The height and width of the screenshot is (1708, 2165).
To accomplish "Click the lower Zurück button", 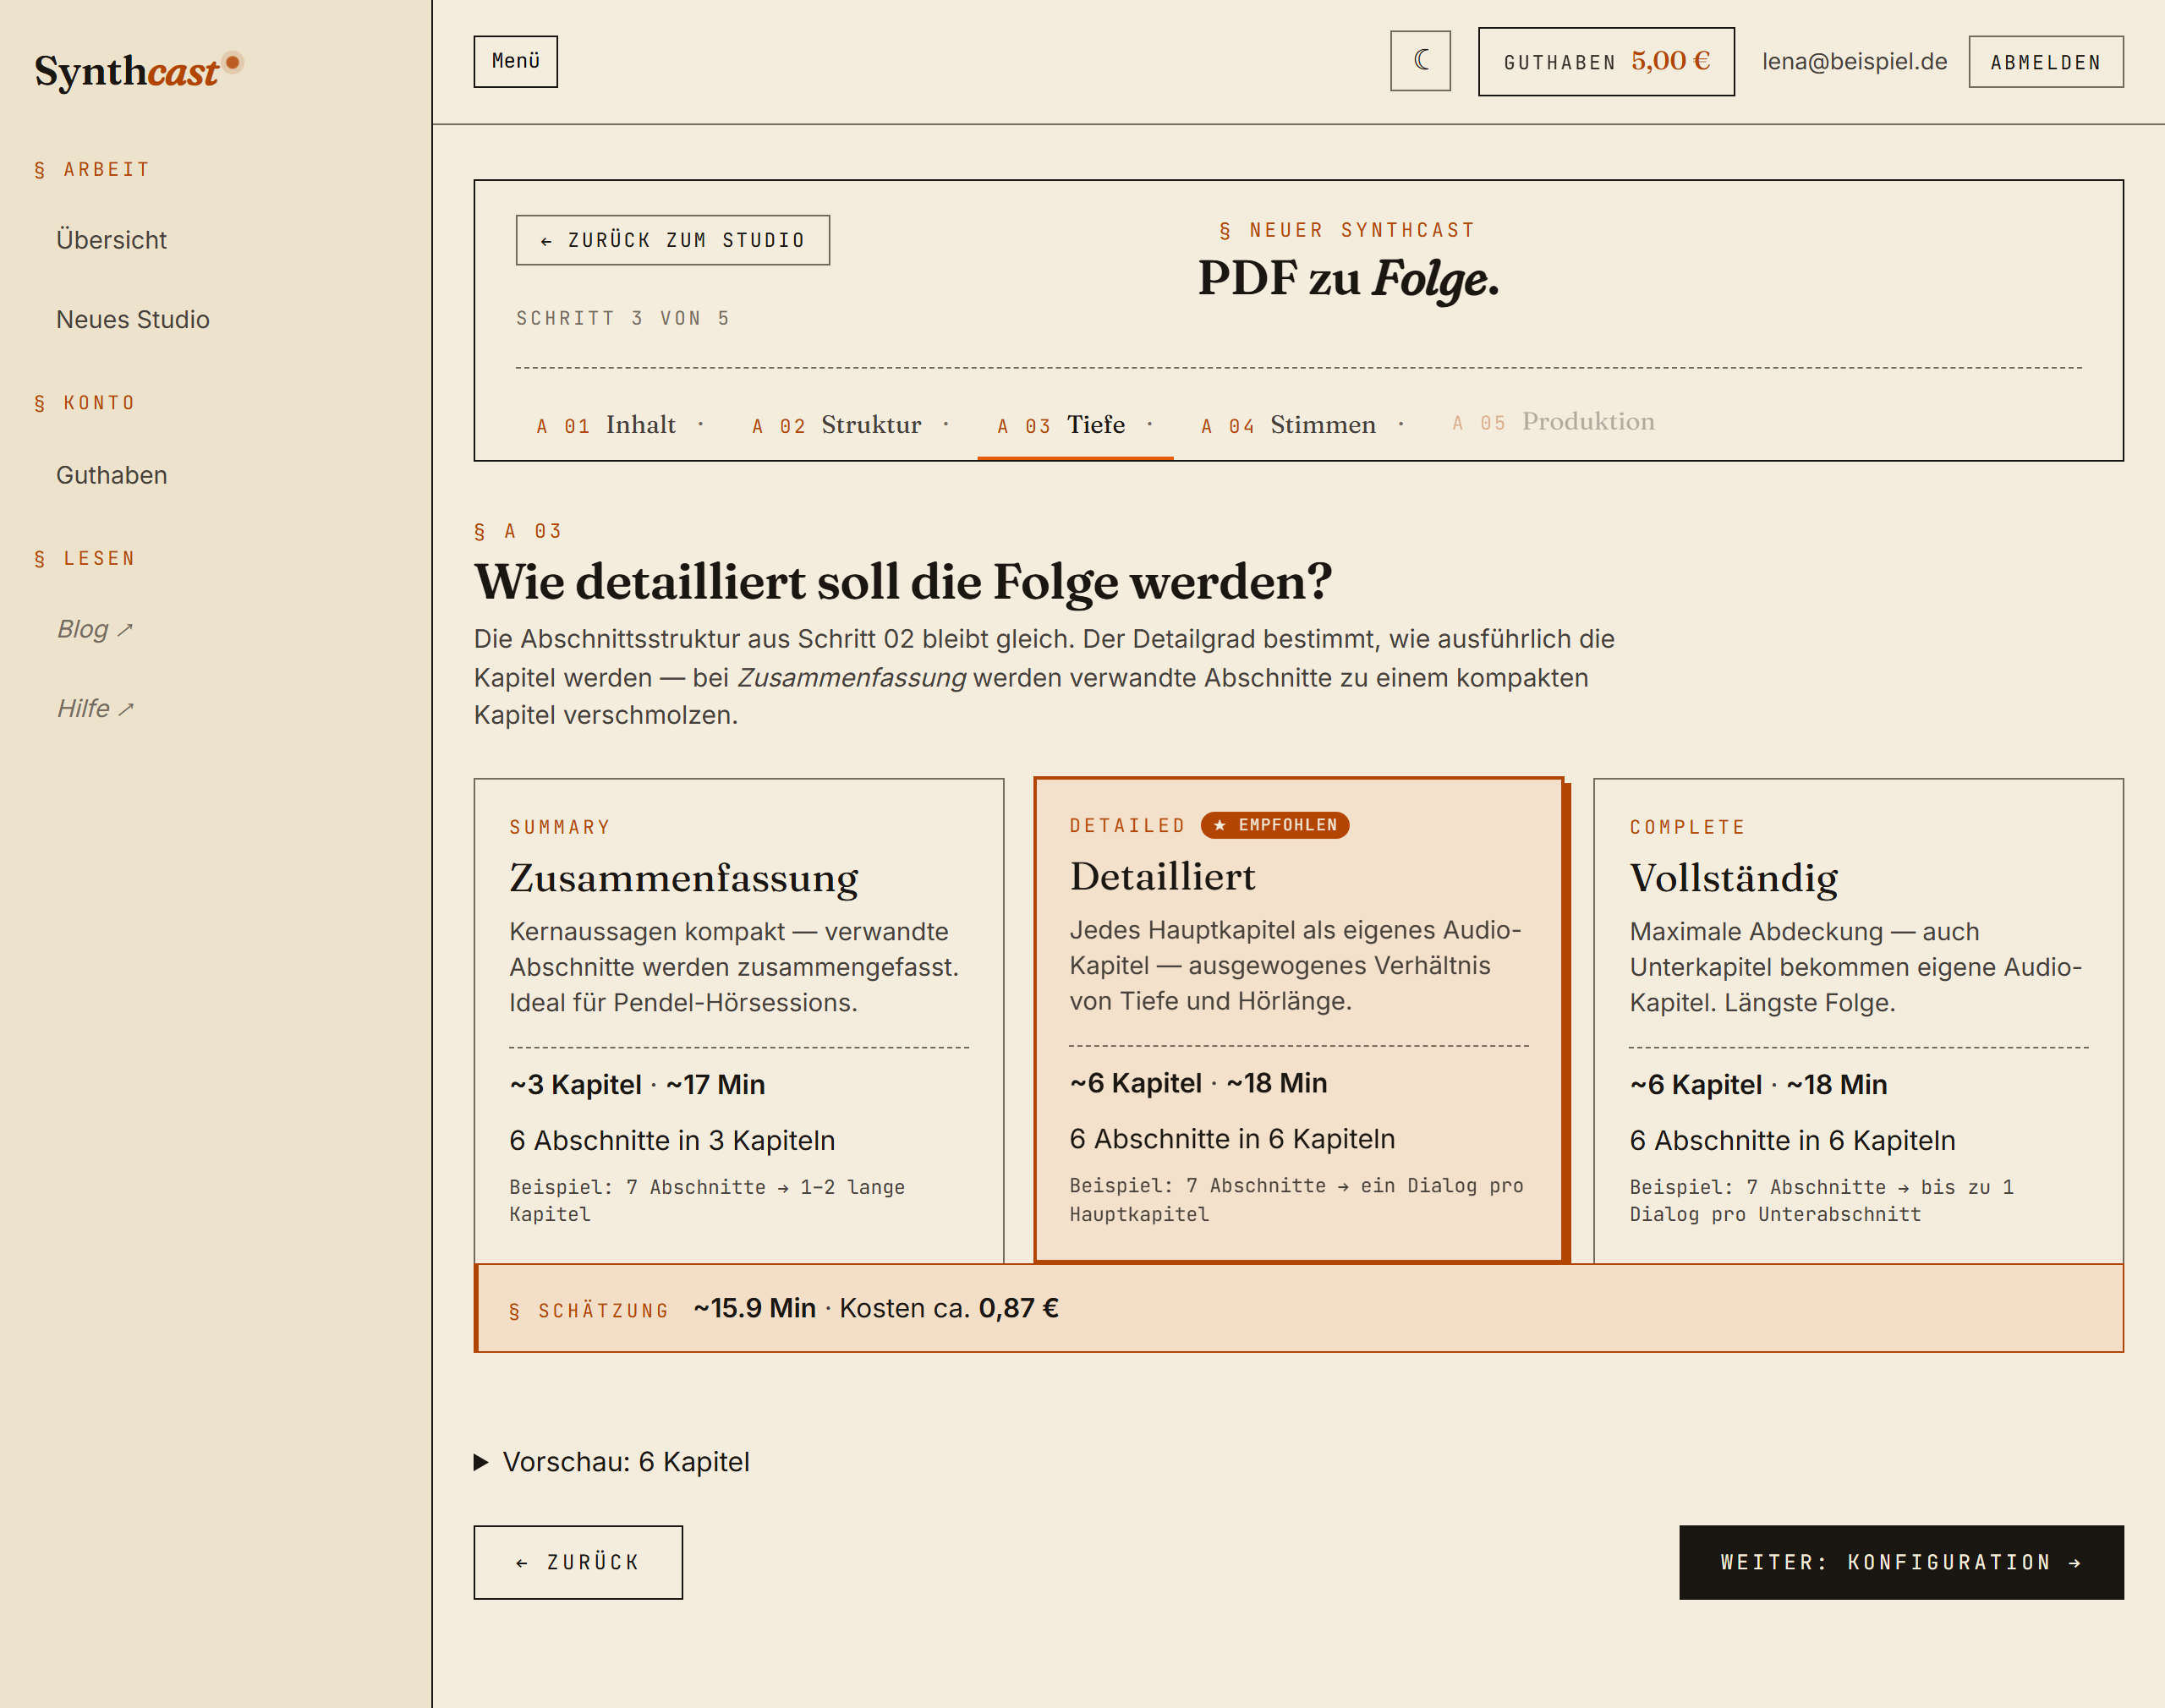I will (x=578, y=1562).
